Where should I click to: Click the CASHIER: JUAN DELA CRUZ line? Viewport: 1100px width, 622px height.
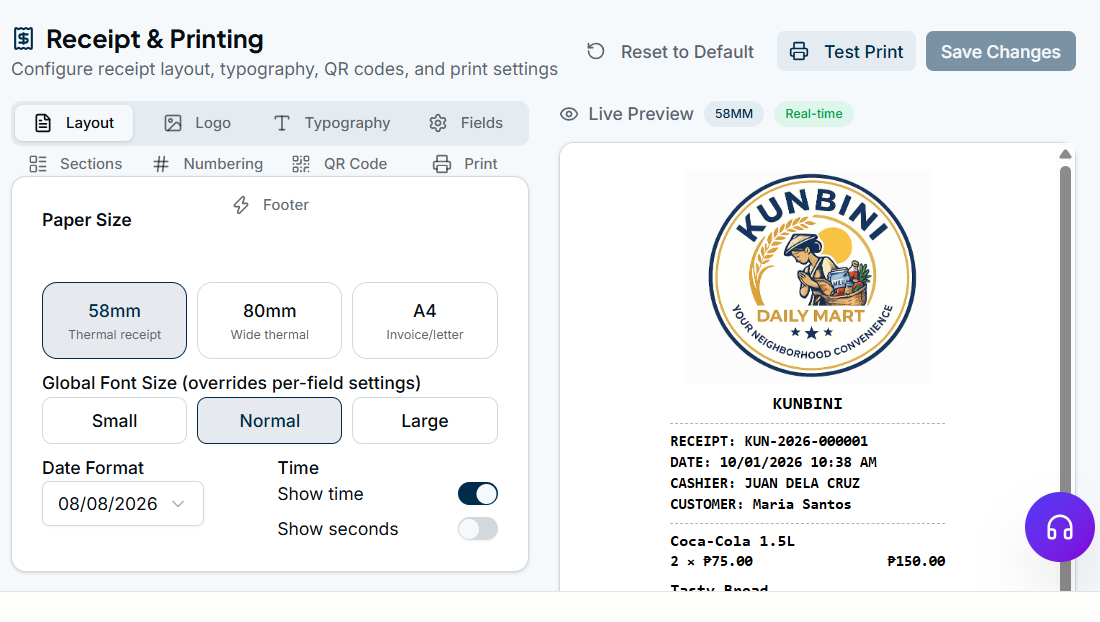click(x=765, y=483)
